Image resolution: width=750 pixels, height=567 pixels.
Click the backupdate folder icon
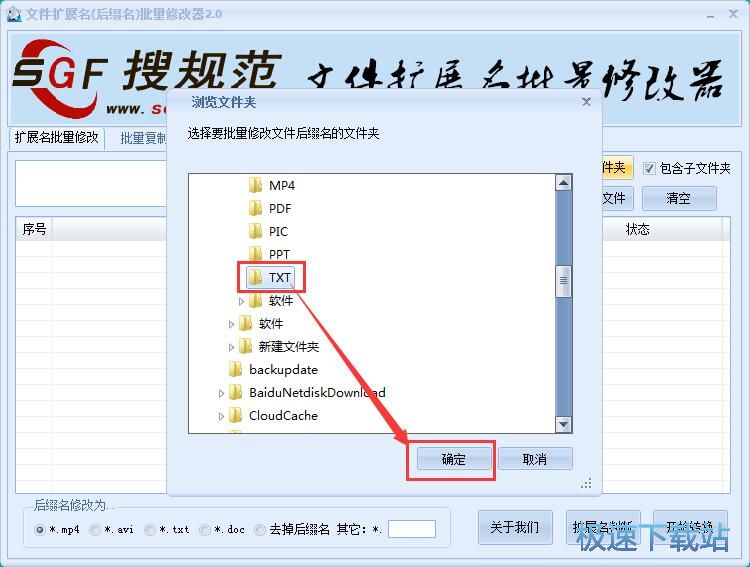(235, 369)
